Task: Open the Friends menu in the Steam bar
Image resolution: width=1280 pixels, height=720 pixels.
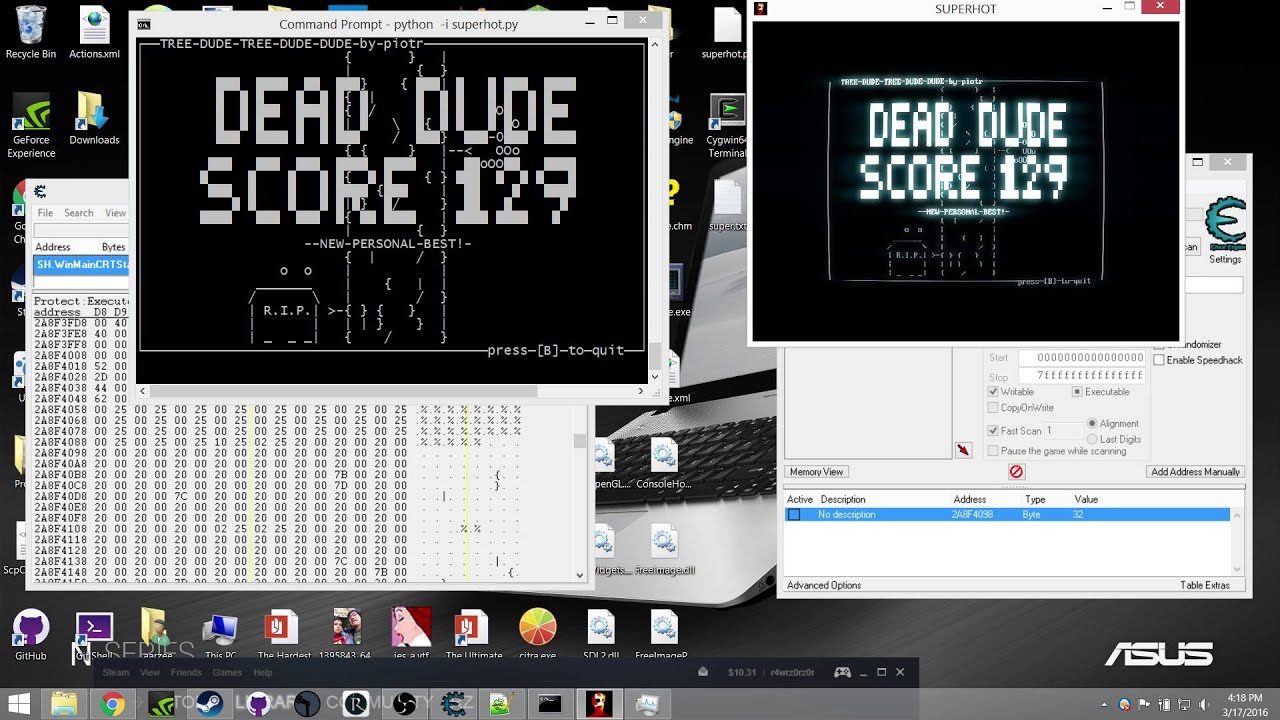Action: click(186, 672)
